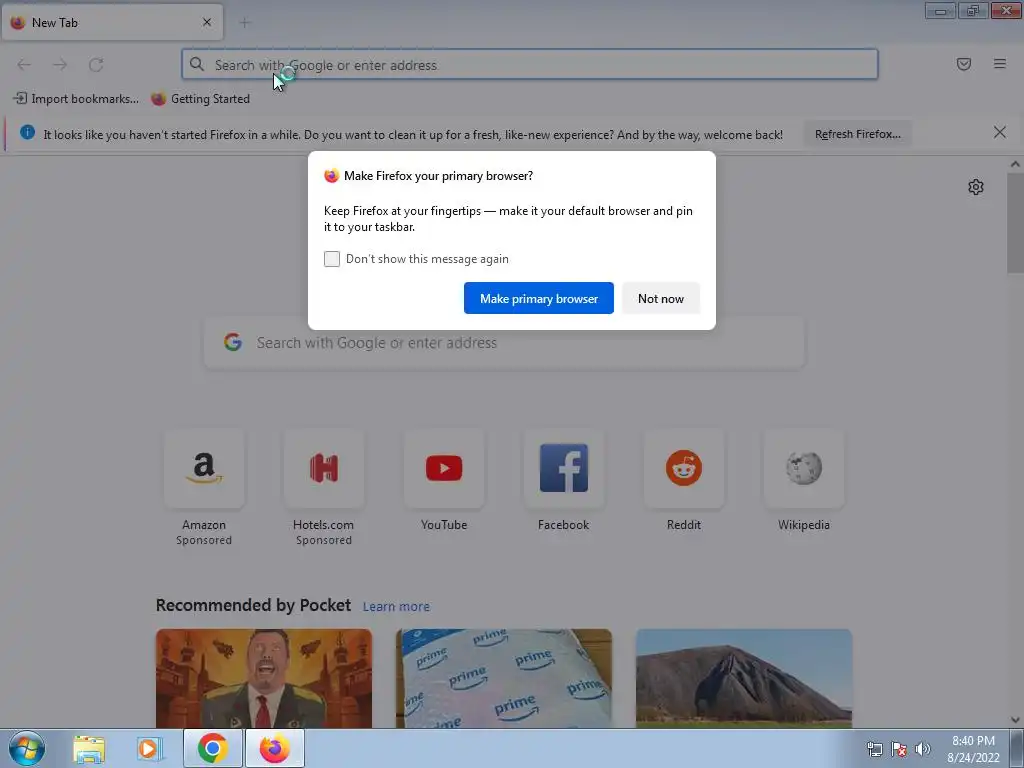Click the page scrollbar down arrow
Screen dimensions: 1024x768
click(1015, 720)
